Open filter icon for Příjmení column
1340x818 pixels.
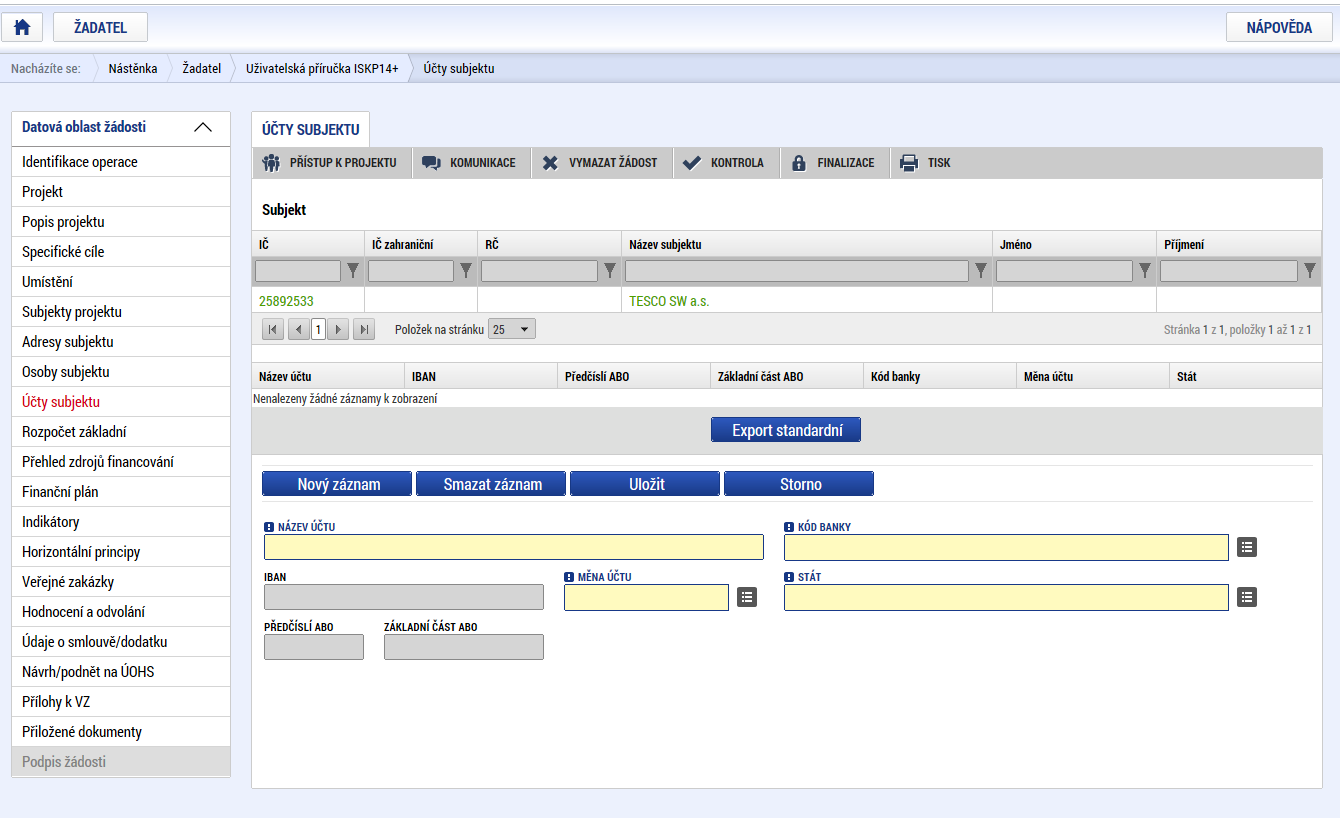pyautogui.click(x=1309, y=270)
